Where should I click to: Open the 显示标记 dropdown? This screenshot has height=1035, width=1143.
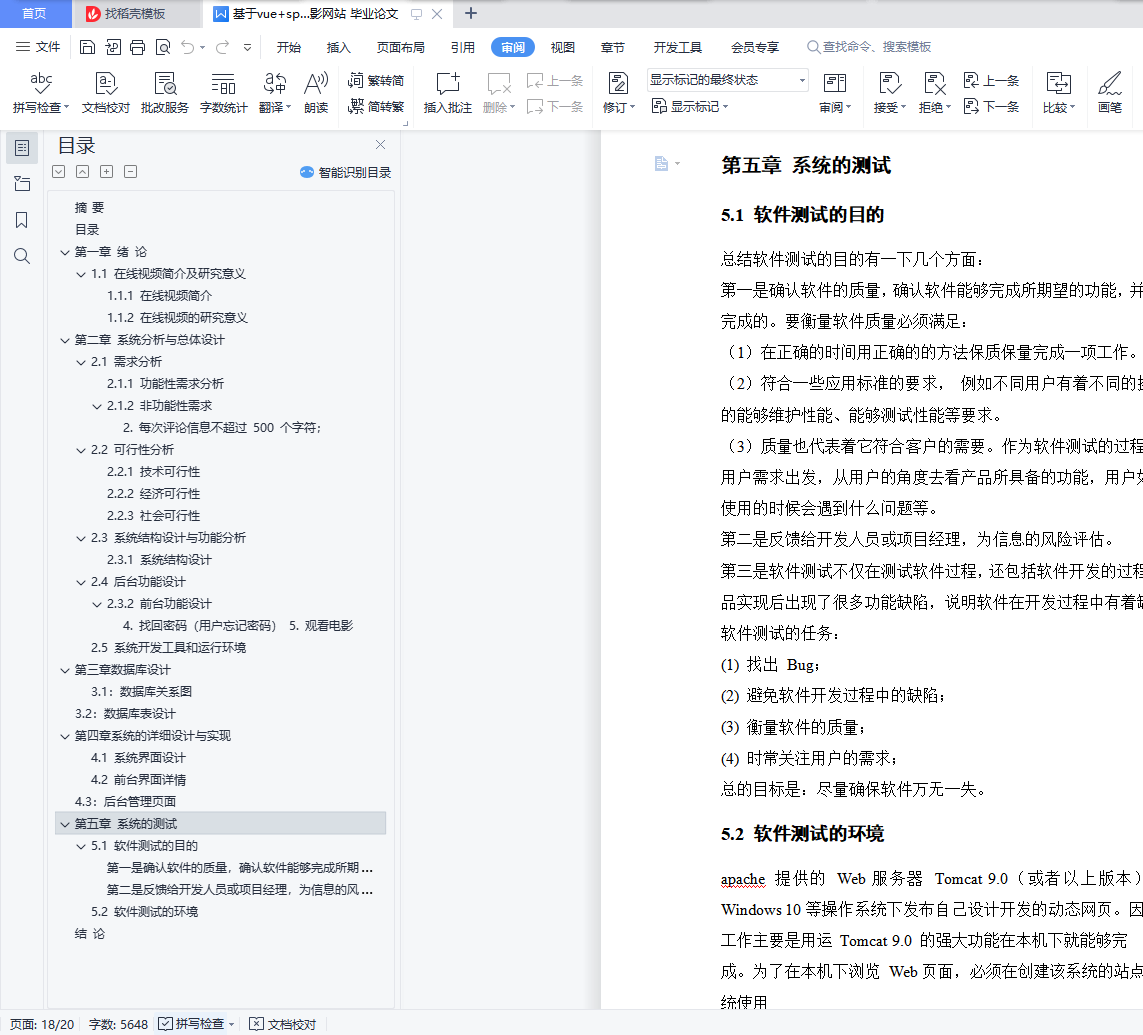pyautogui.click(x=690, y=106)
